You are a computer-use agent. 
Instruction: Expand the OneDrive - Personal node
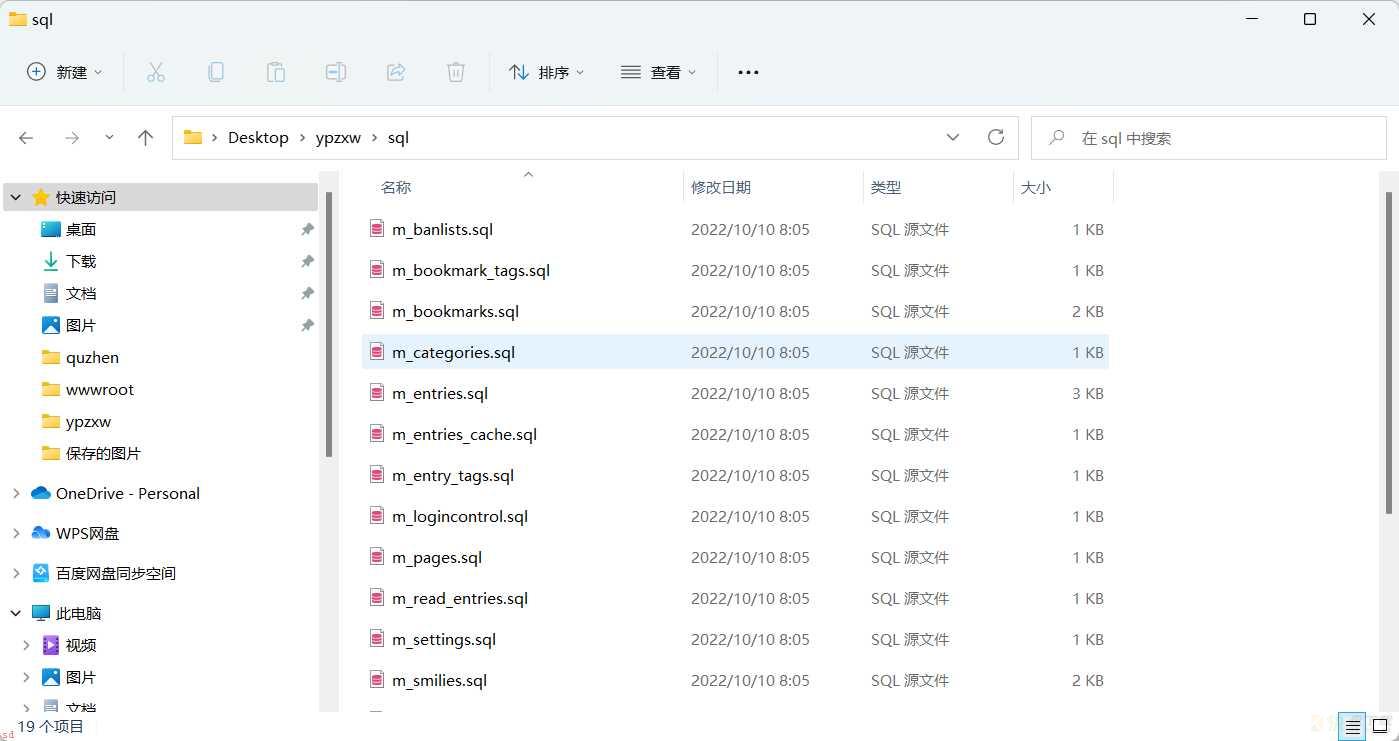pyautogui.click(x=15, y=493)
